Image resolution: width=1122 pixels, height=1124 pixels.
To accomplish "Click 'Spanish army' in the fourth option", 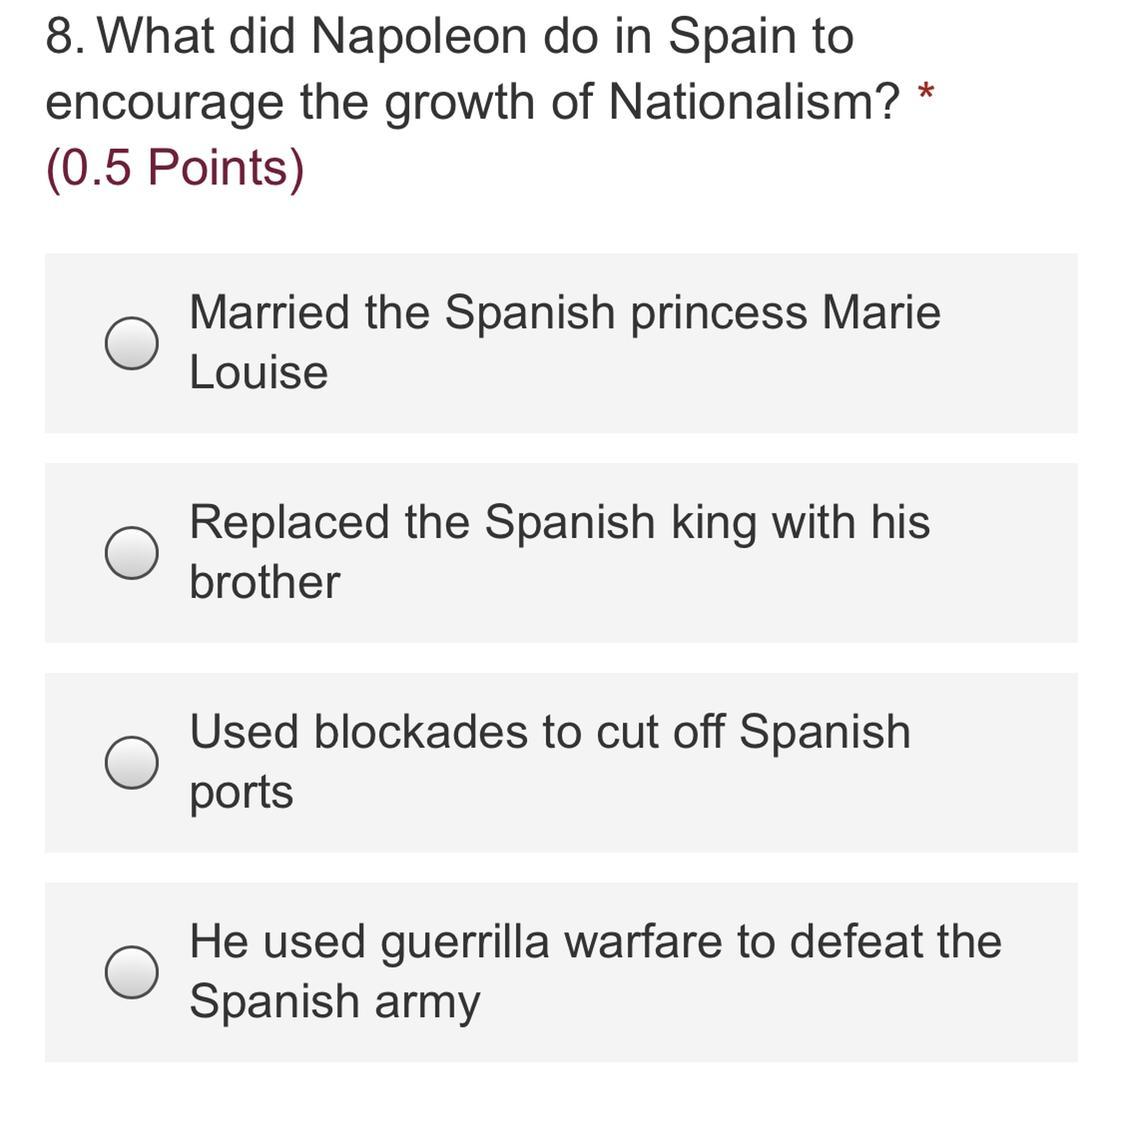I will (335, 1003).
